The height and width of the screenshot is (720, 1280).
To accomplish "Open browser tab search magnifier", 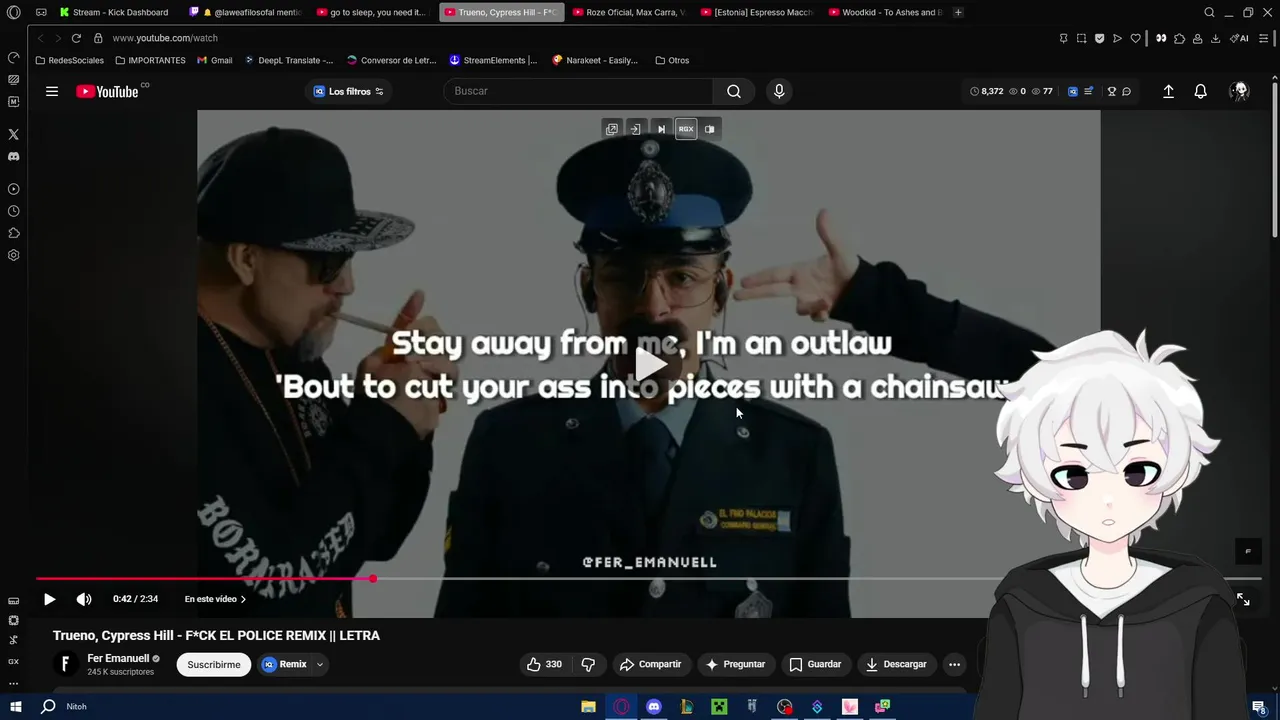I will pos(1209,12).
